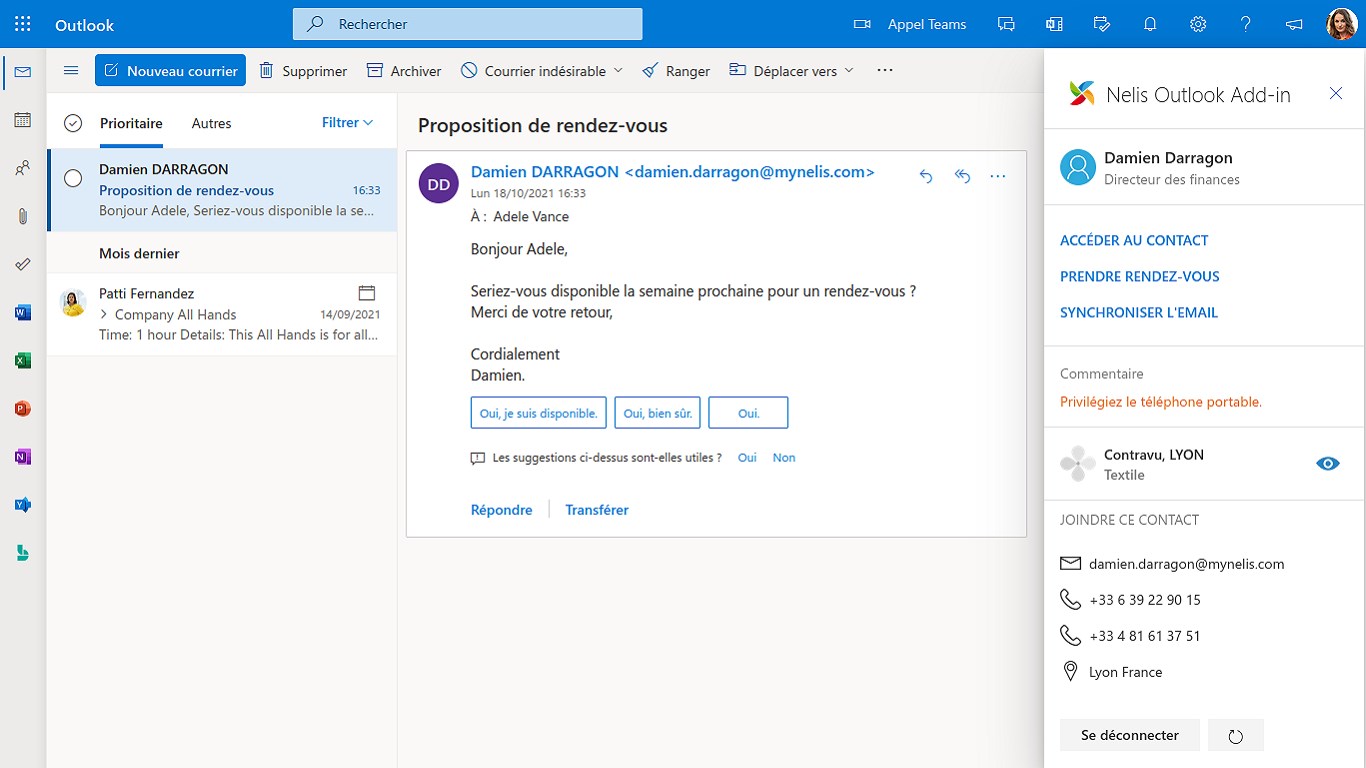
Task: Choose suggested reply 'Oui, je suis disponible.'
Action: (x=538, y=413)
